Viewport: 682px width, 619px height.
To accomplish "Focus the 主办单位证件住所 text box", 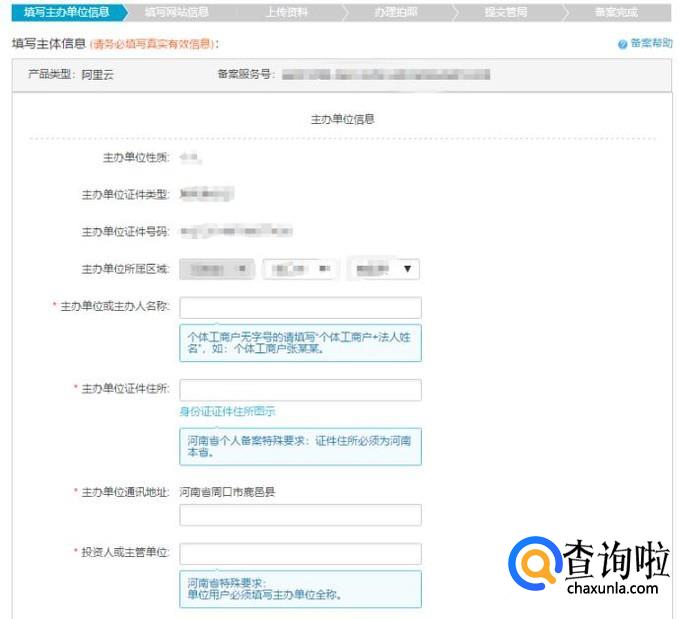I will [x=300, y=390].
